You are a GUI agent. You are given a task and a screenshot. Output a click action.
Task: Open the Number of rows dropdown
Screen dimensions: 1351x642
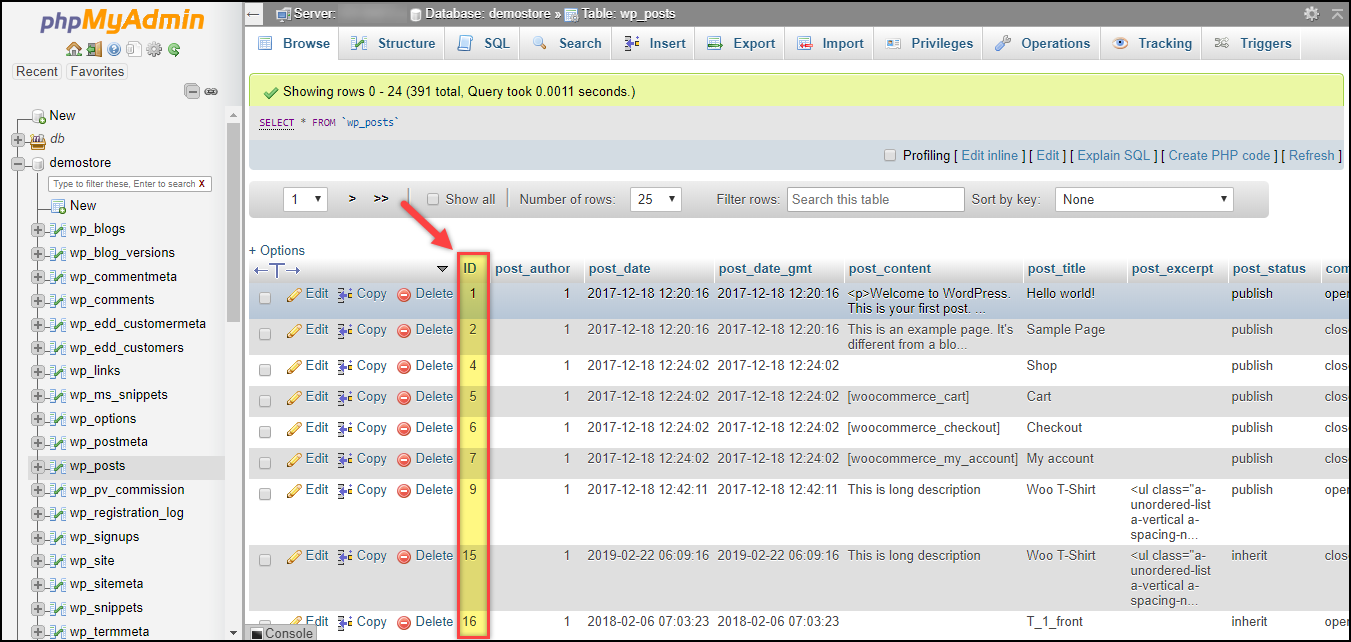pyautogui.click(x=656, y=199)
